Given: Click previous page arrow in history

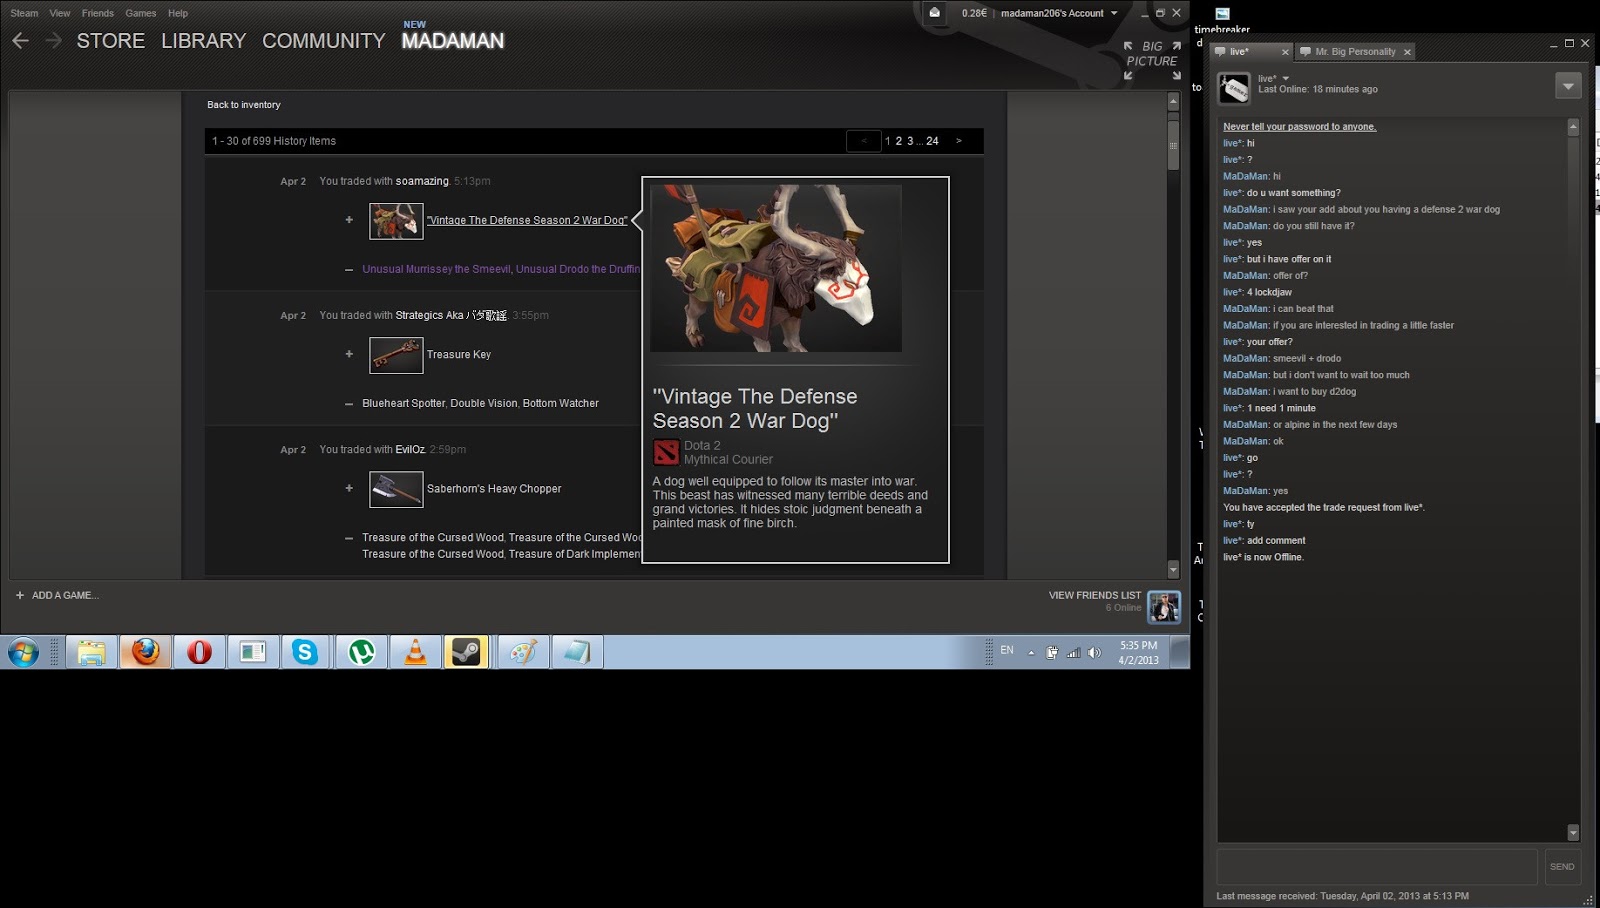Looking at the screenshot, I should point(864,141).
